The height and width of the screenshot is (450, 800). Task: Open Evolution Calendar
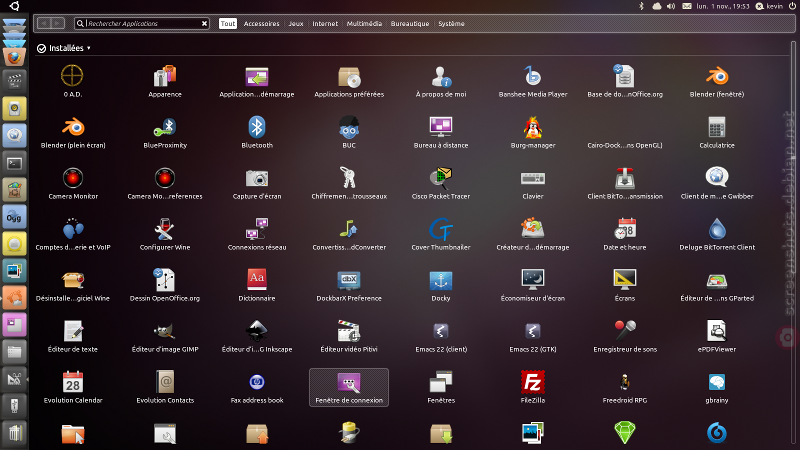click(x=73, y=382)
